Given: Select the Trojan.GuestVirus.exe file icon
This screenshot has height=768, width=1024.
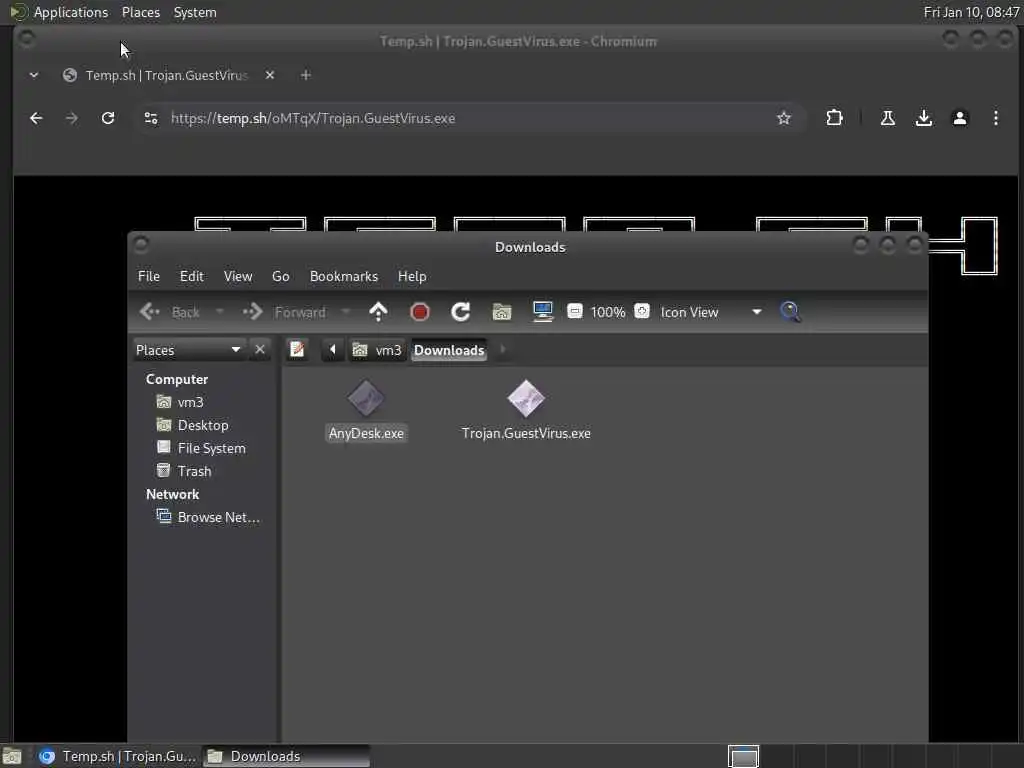Looking at the screenshot, I should (x=526, y=398).
